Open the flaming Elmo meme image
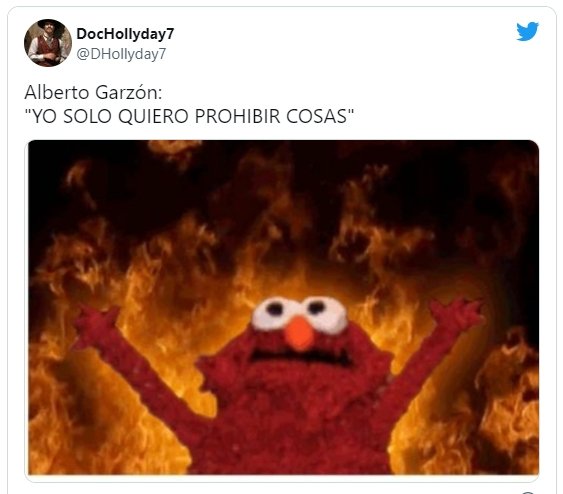The width and height of the screenshot is (563, 494). (283, 307)
